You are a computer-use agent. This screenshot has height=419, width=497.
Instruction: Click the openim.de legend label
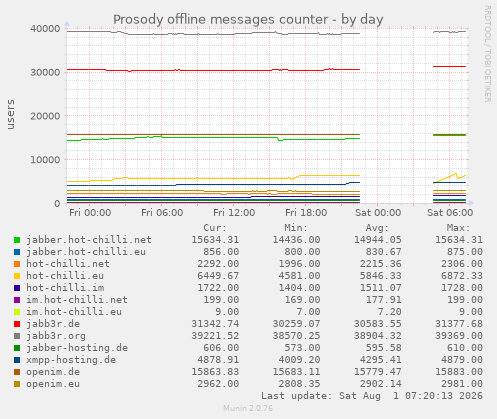click(x=53, y=372)
